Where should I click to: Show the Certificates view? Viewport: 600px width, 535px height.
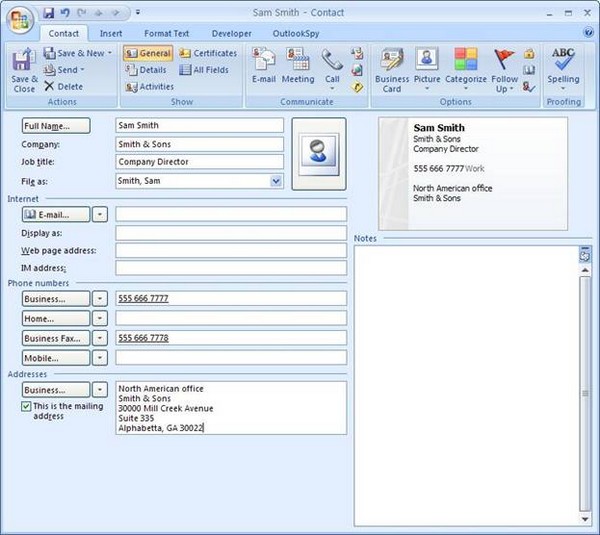coord(208,53)
